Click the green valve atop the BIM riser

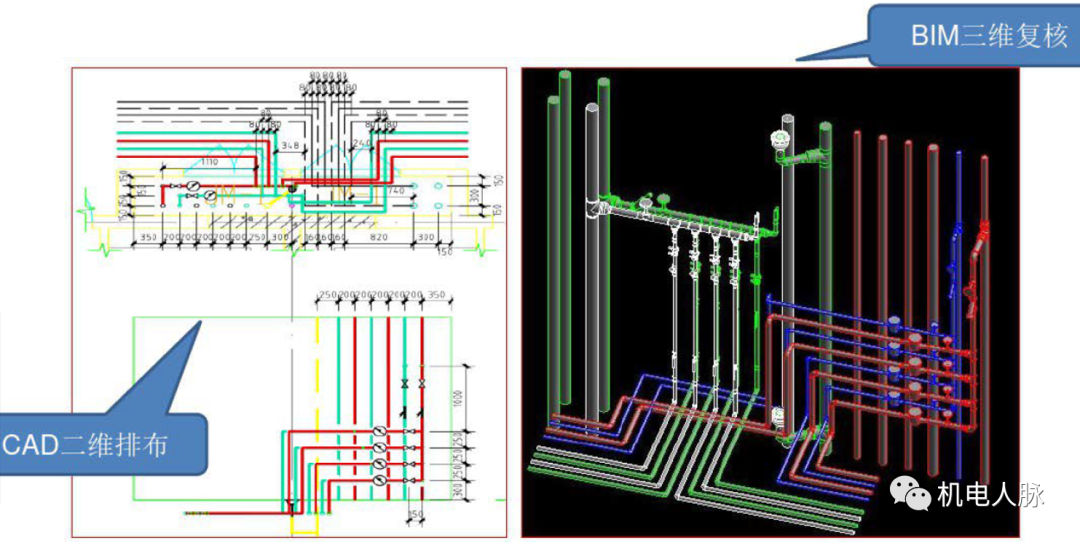coord(782,140)
